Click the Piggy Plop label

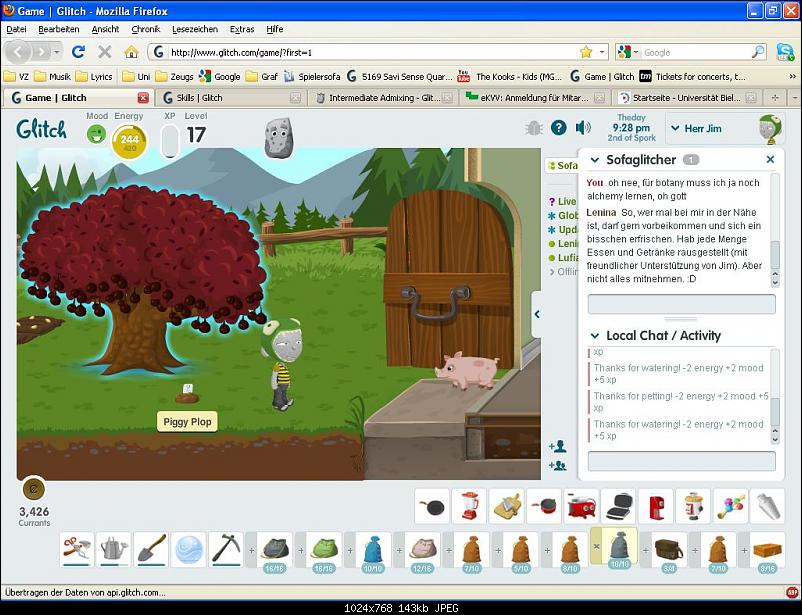[x=187, y=422]
